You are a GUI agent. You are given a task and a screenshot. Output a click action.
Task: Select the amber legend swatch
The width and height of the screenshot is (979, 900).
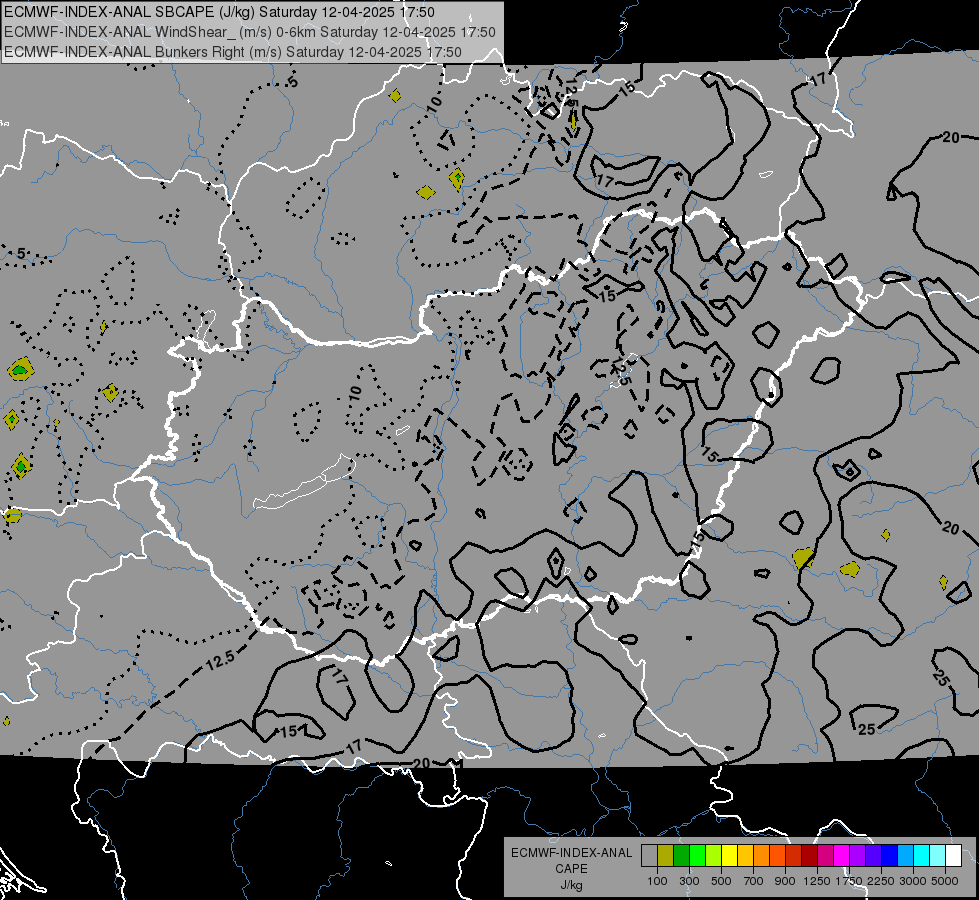coord(746,855)
